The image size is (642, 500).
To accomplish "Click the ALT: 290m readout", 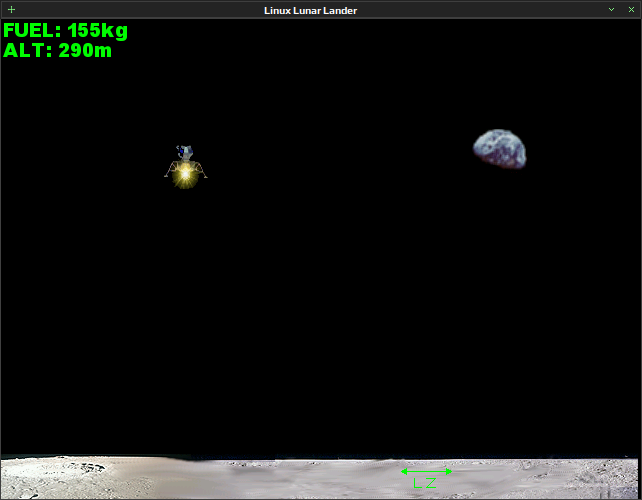I will [x=57, y=51].
